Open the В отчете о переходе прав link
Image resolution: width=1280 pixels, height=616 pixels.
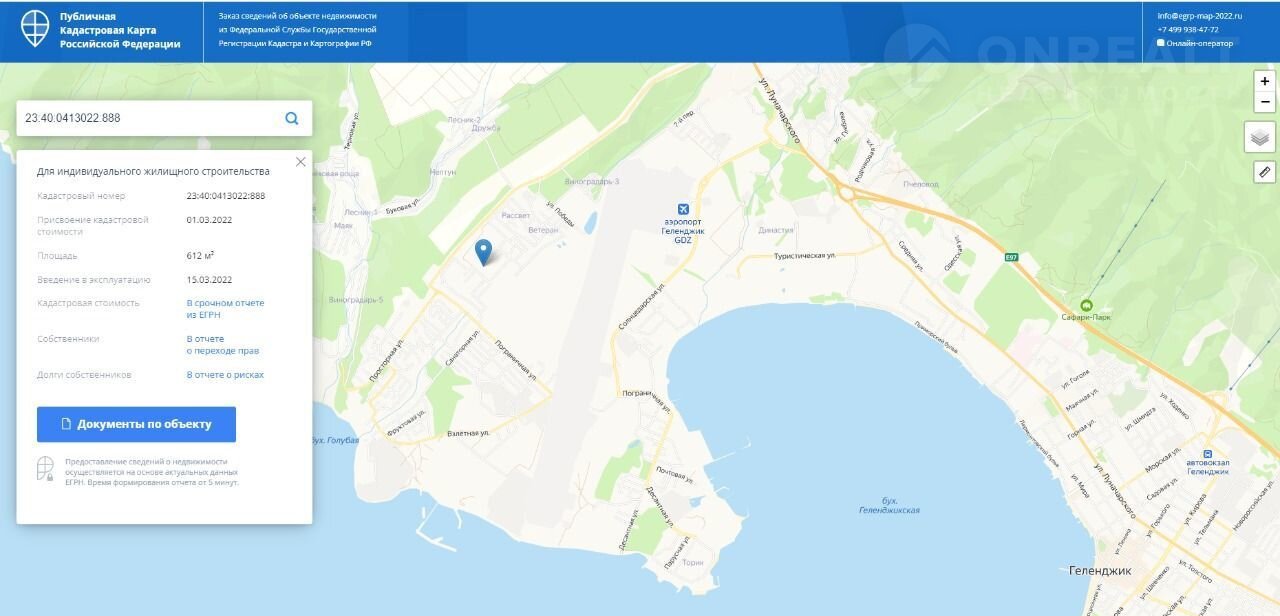223,345
